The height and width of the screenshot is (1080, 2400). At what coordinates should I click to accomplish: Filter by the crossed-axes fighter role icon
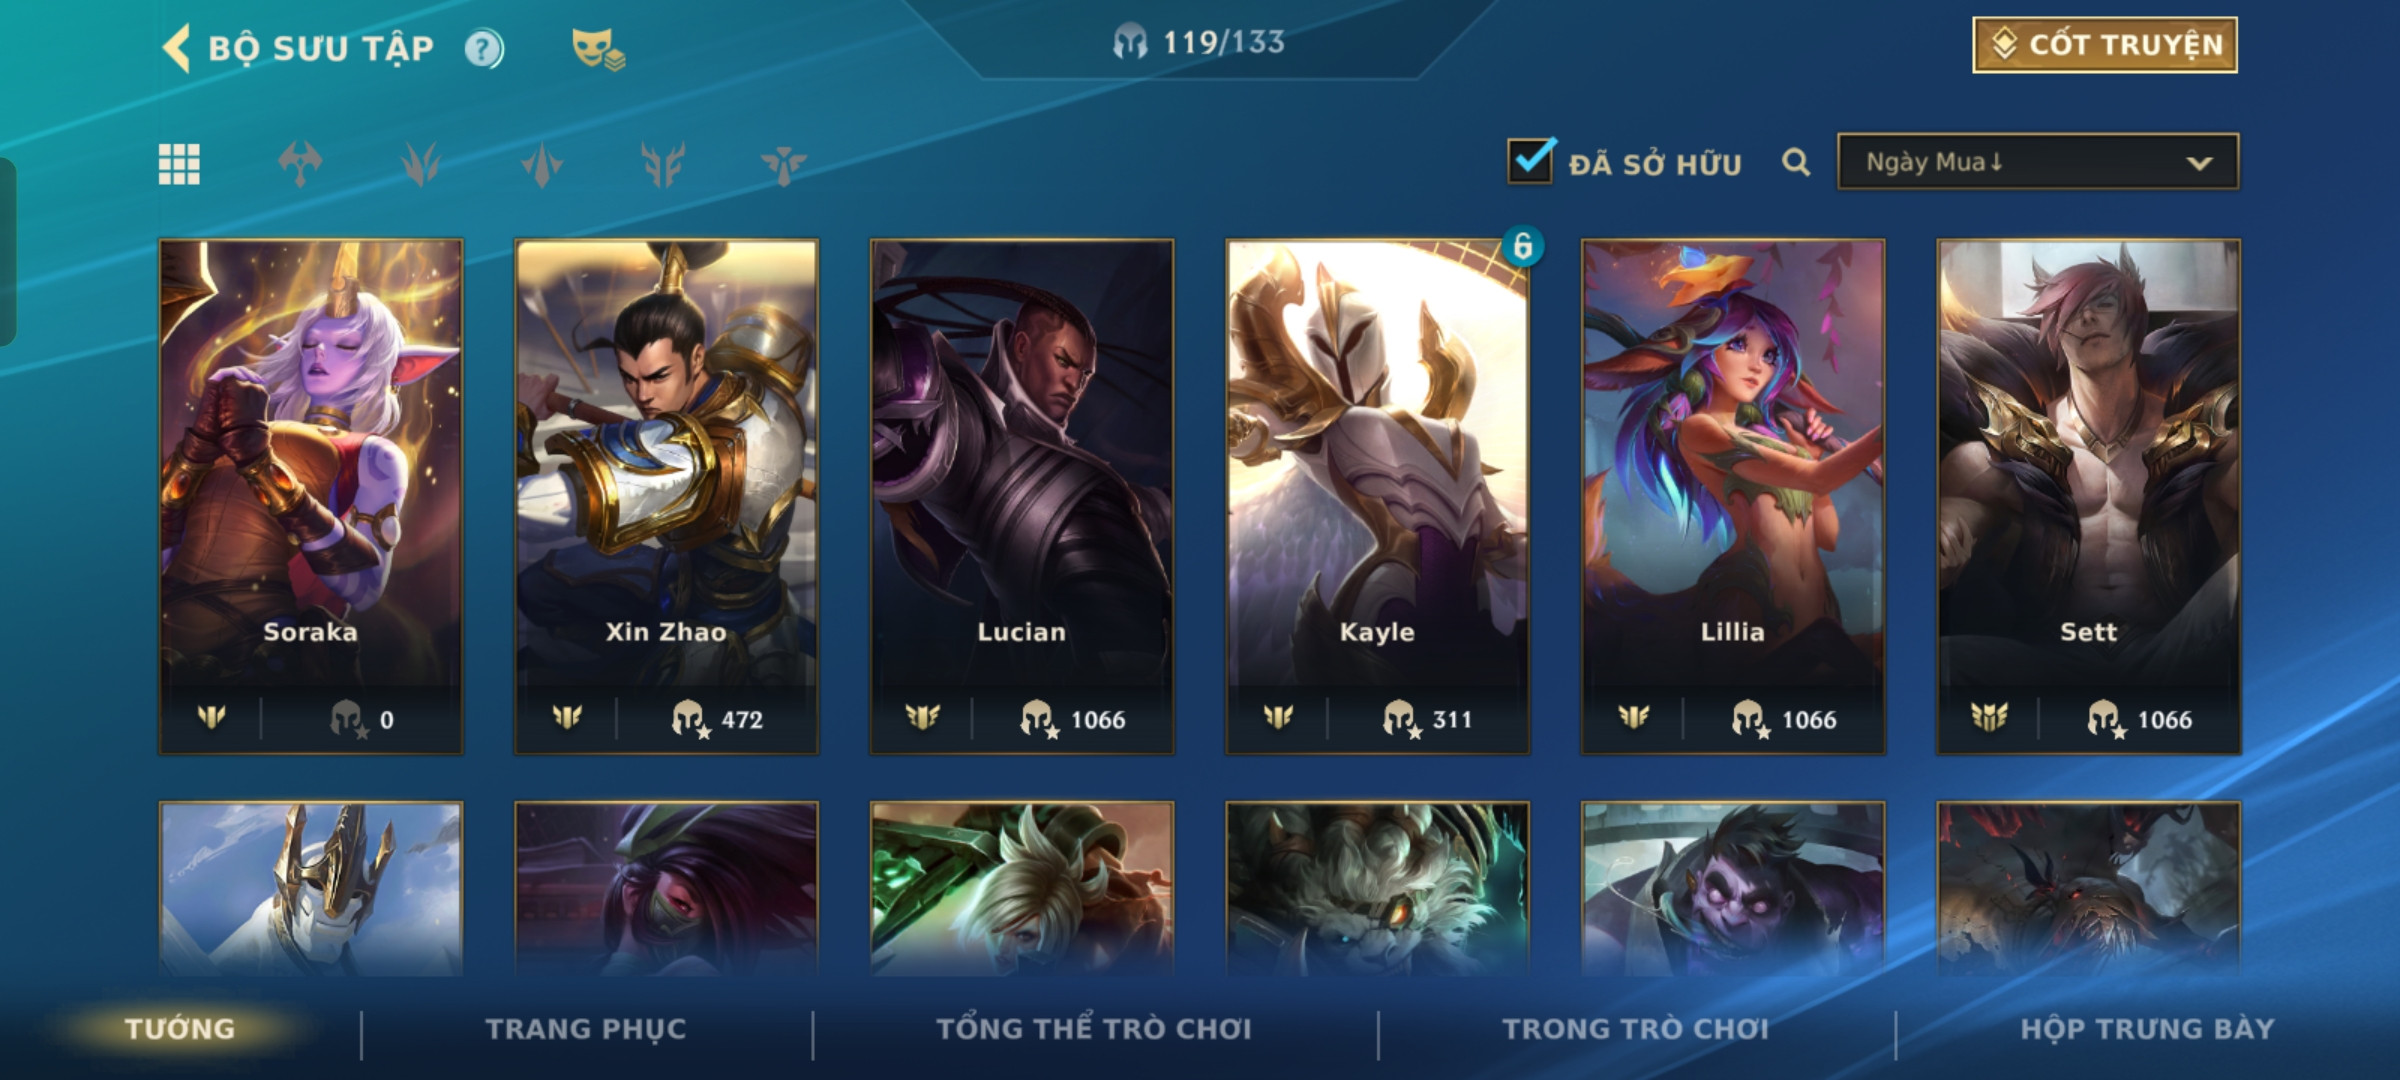300,164
